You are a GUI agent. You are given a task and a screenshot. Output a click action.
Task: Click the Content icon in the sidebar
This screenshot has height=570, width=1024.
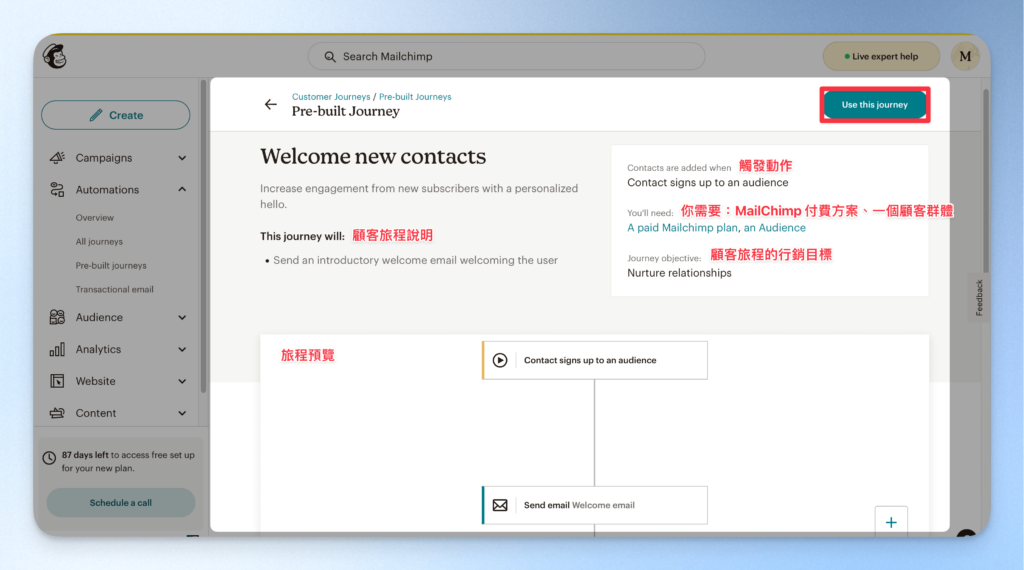click(x=57, y=413)
